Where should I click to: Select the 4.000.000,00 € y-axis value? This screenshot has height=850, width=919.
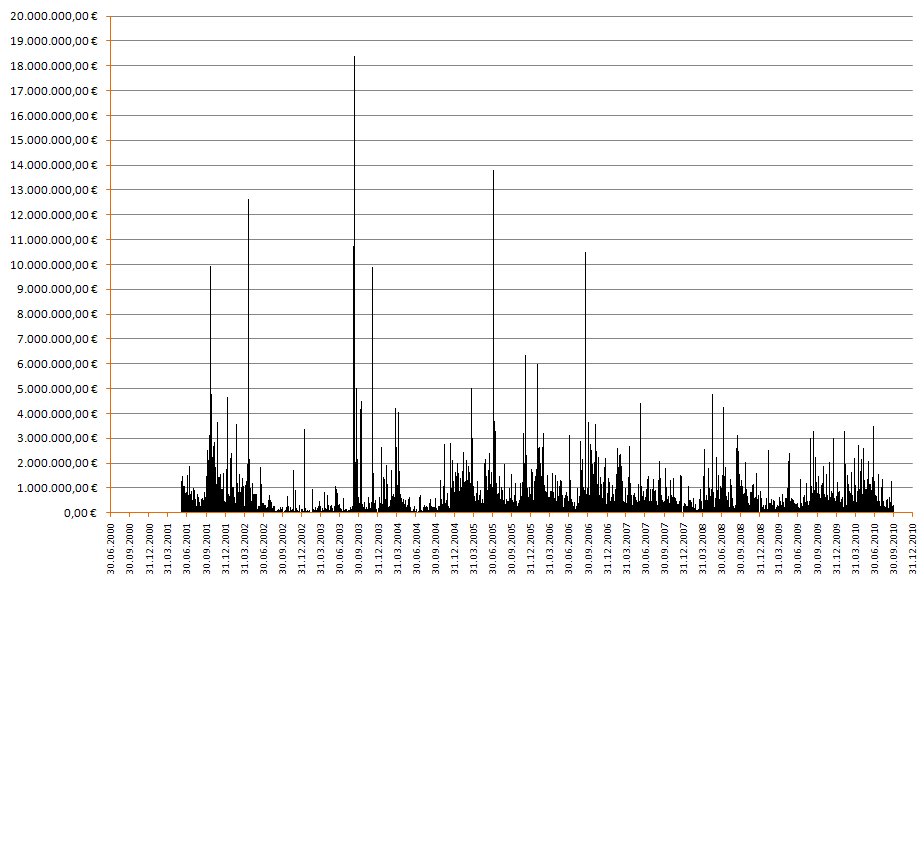[x=57, y=414]
